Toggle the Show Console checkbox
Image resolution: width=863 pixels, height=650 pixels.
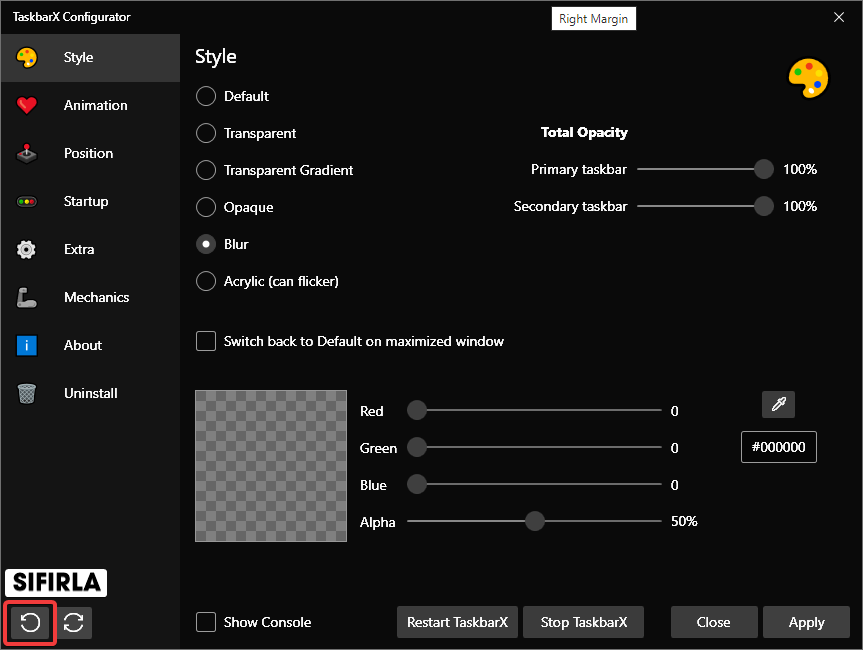pyautogui.click(x=206, y=622)
